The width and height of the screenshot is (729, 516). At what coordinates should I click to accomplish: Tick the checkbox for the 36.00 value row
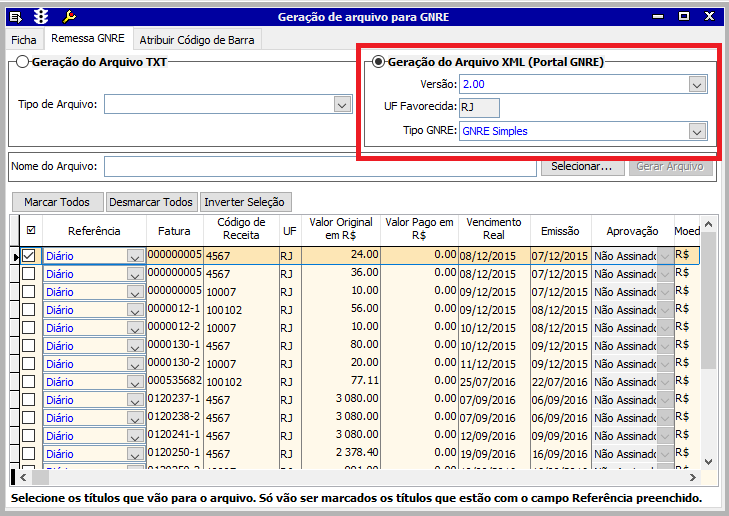pos(29,274)
